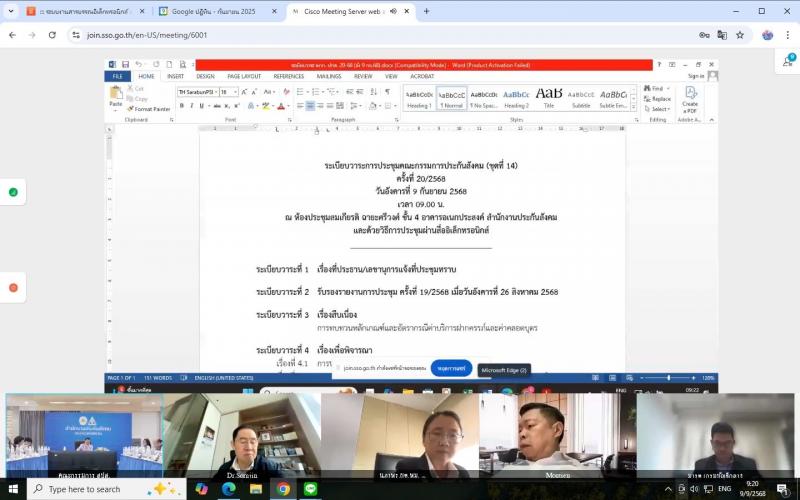
Task: Click the translate page icon in the address bar
Action: tap(722, 35)
